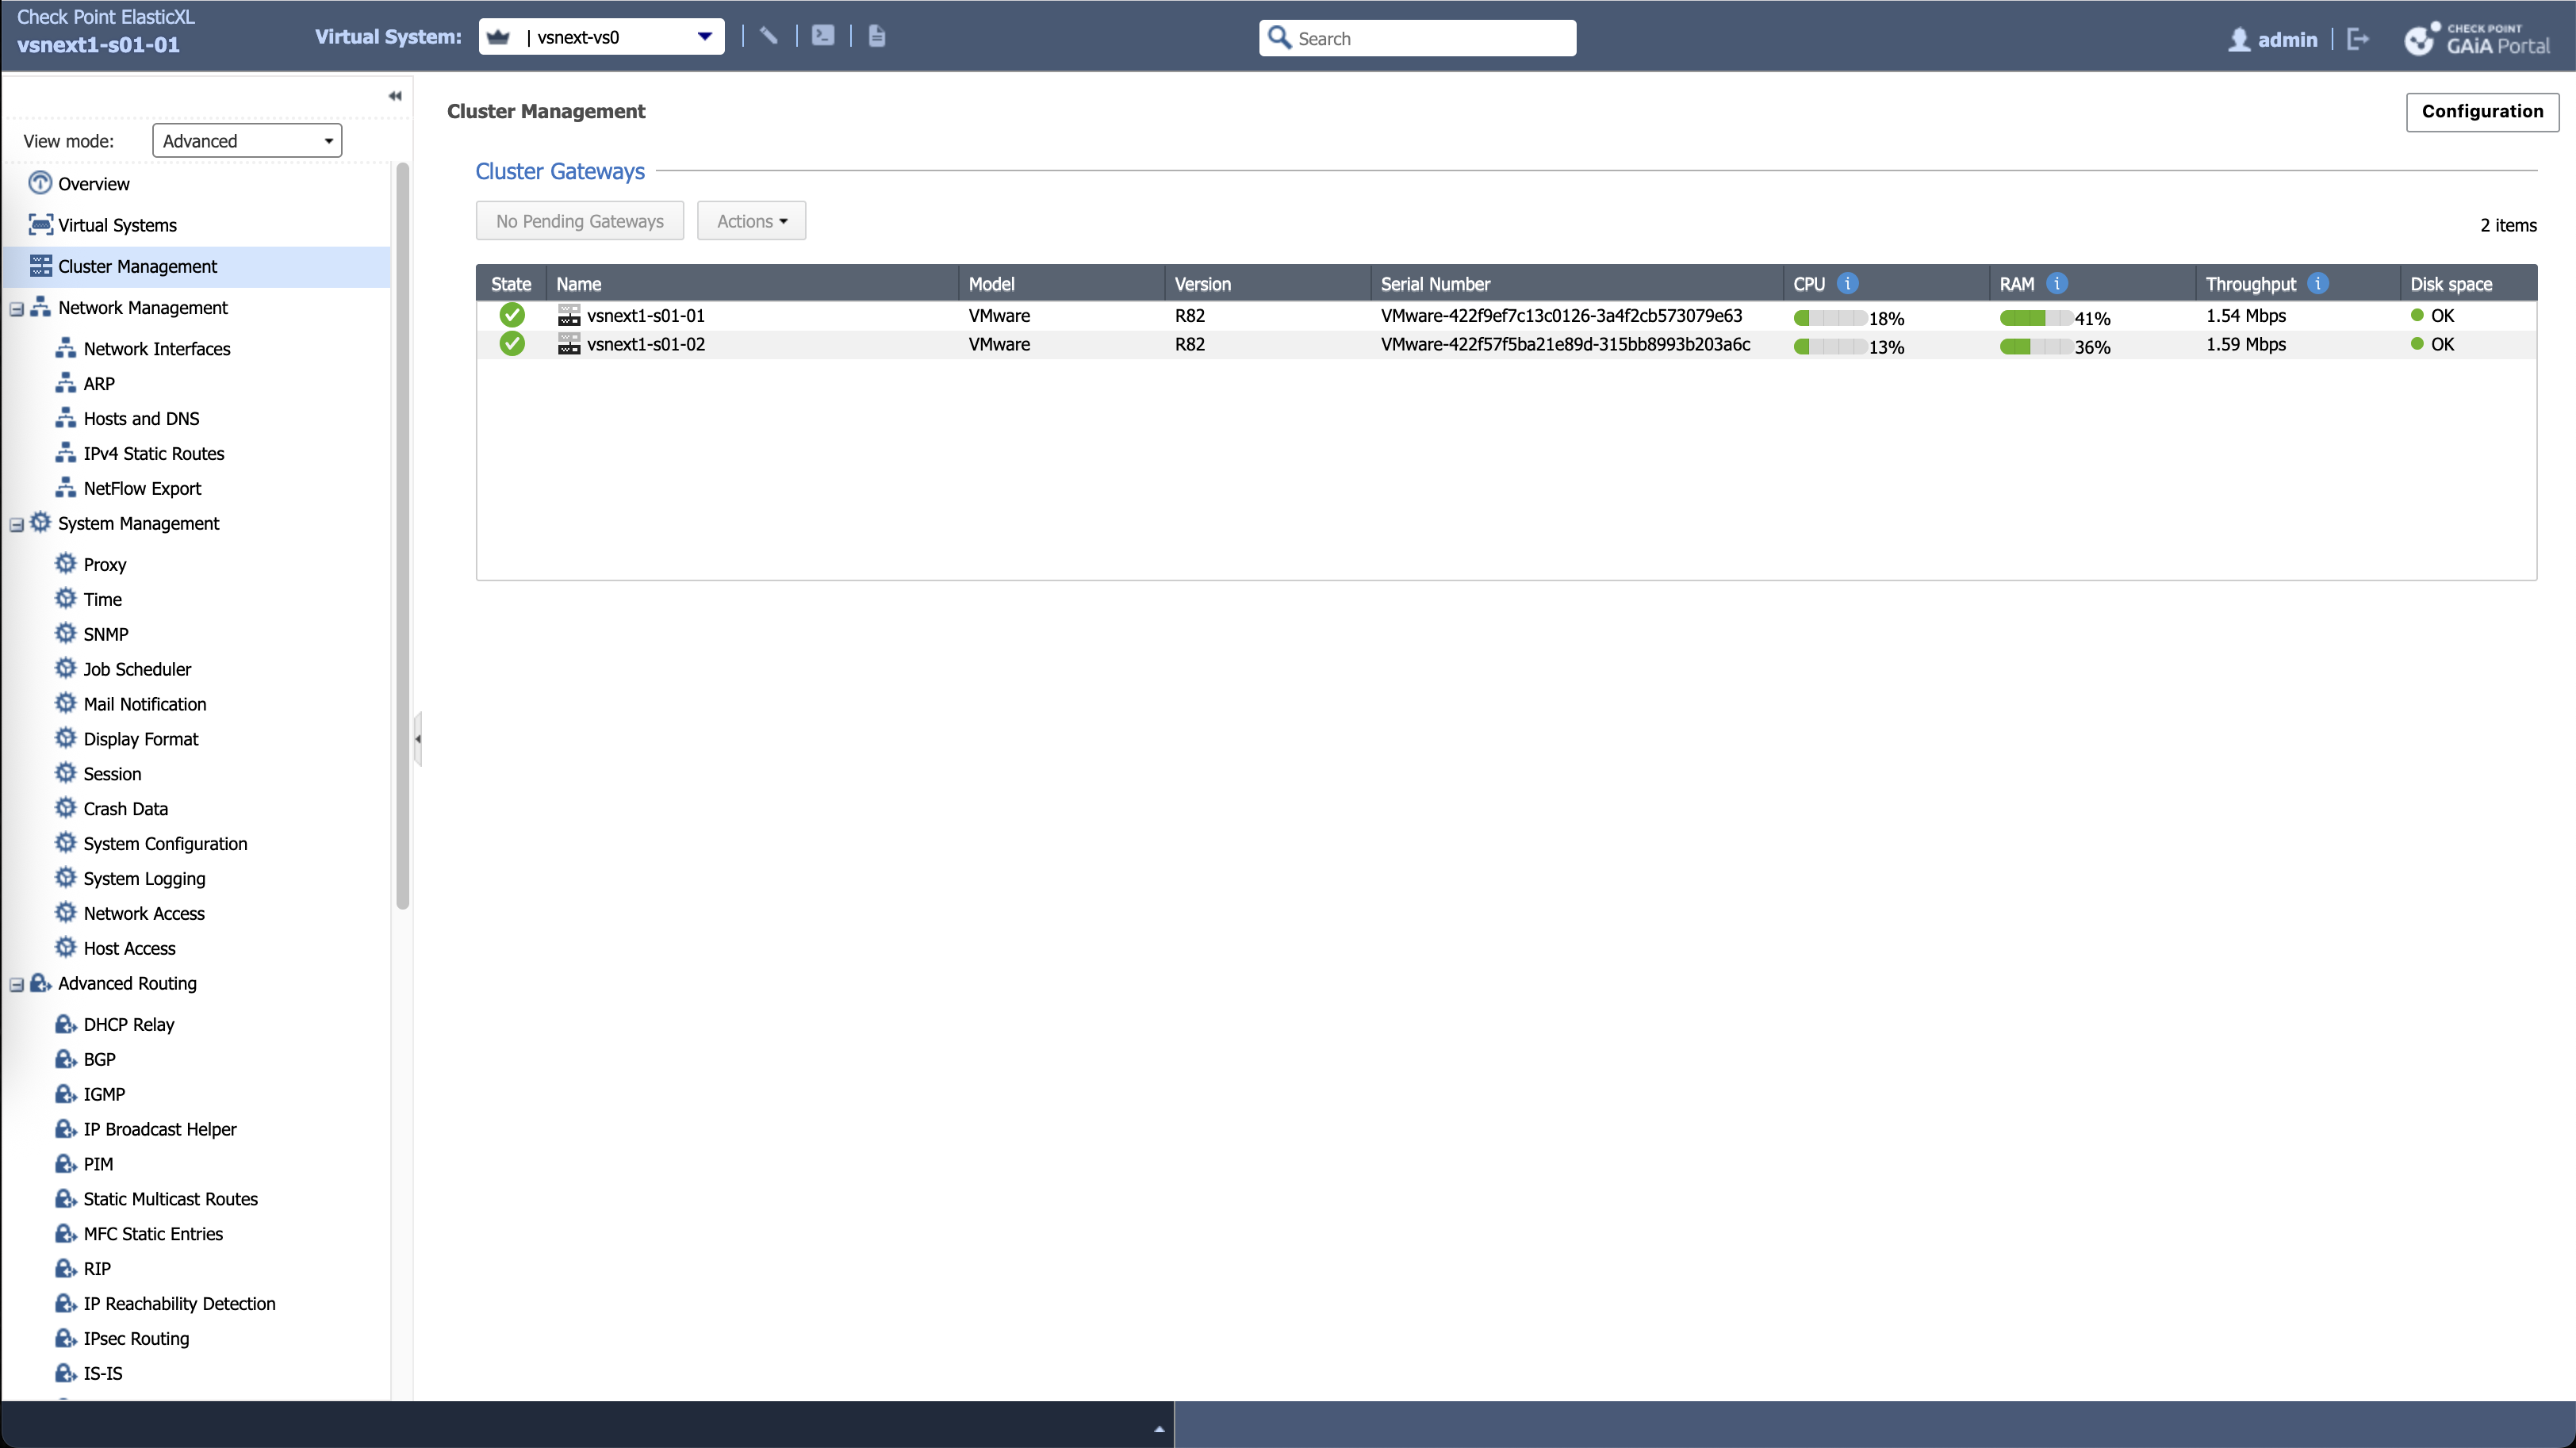Click the document scratchpad icon in header
The height and width of the screenshot is (1448, 2576).
[876, 36]
